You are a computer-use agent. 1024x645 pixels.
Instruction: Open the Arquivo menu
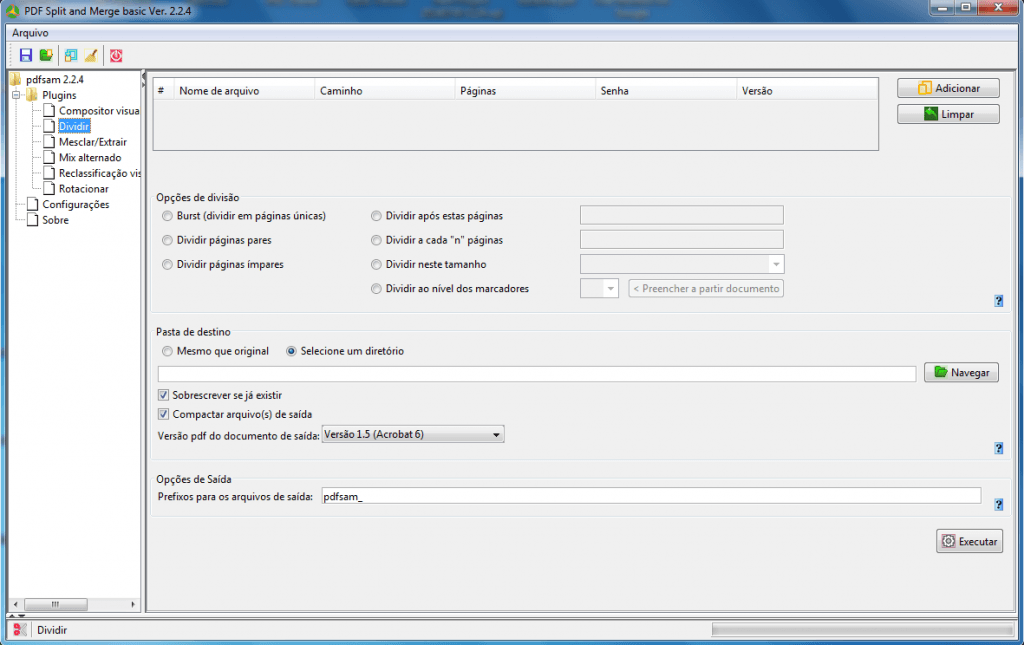[x=30, y=33]
